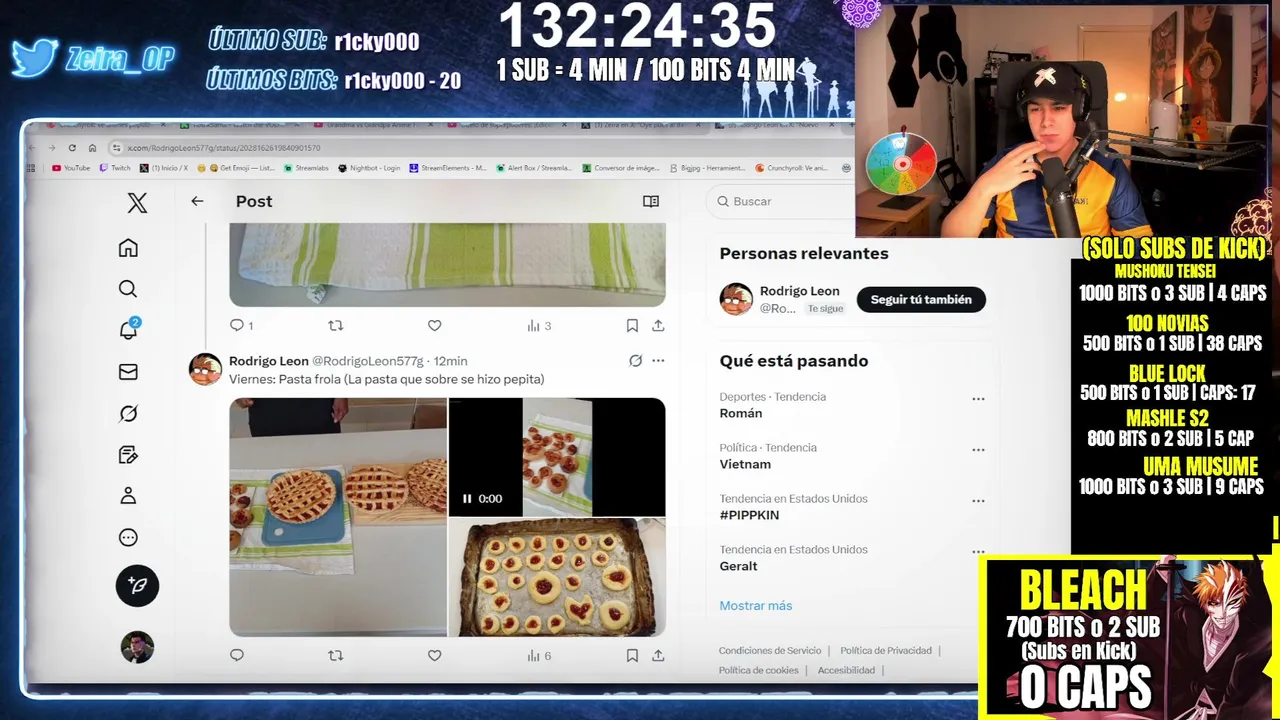
Task: Pause the video at 0:00
Action: click(x=467, y=498)
